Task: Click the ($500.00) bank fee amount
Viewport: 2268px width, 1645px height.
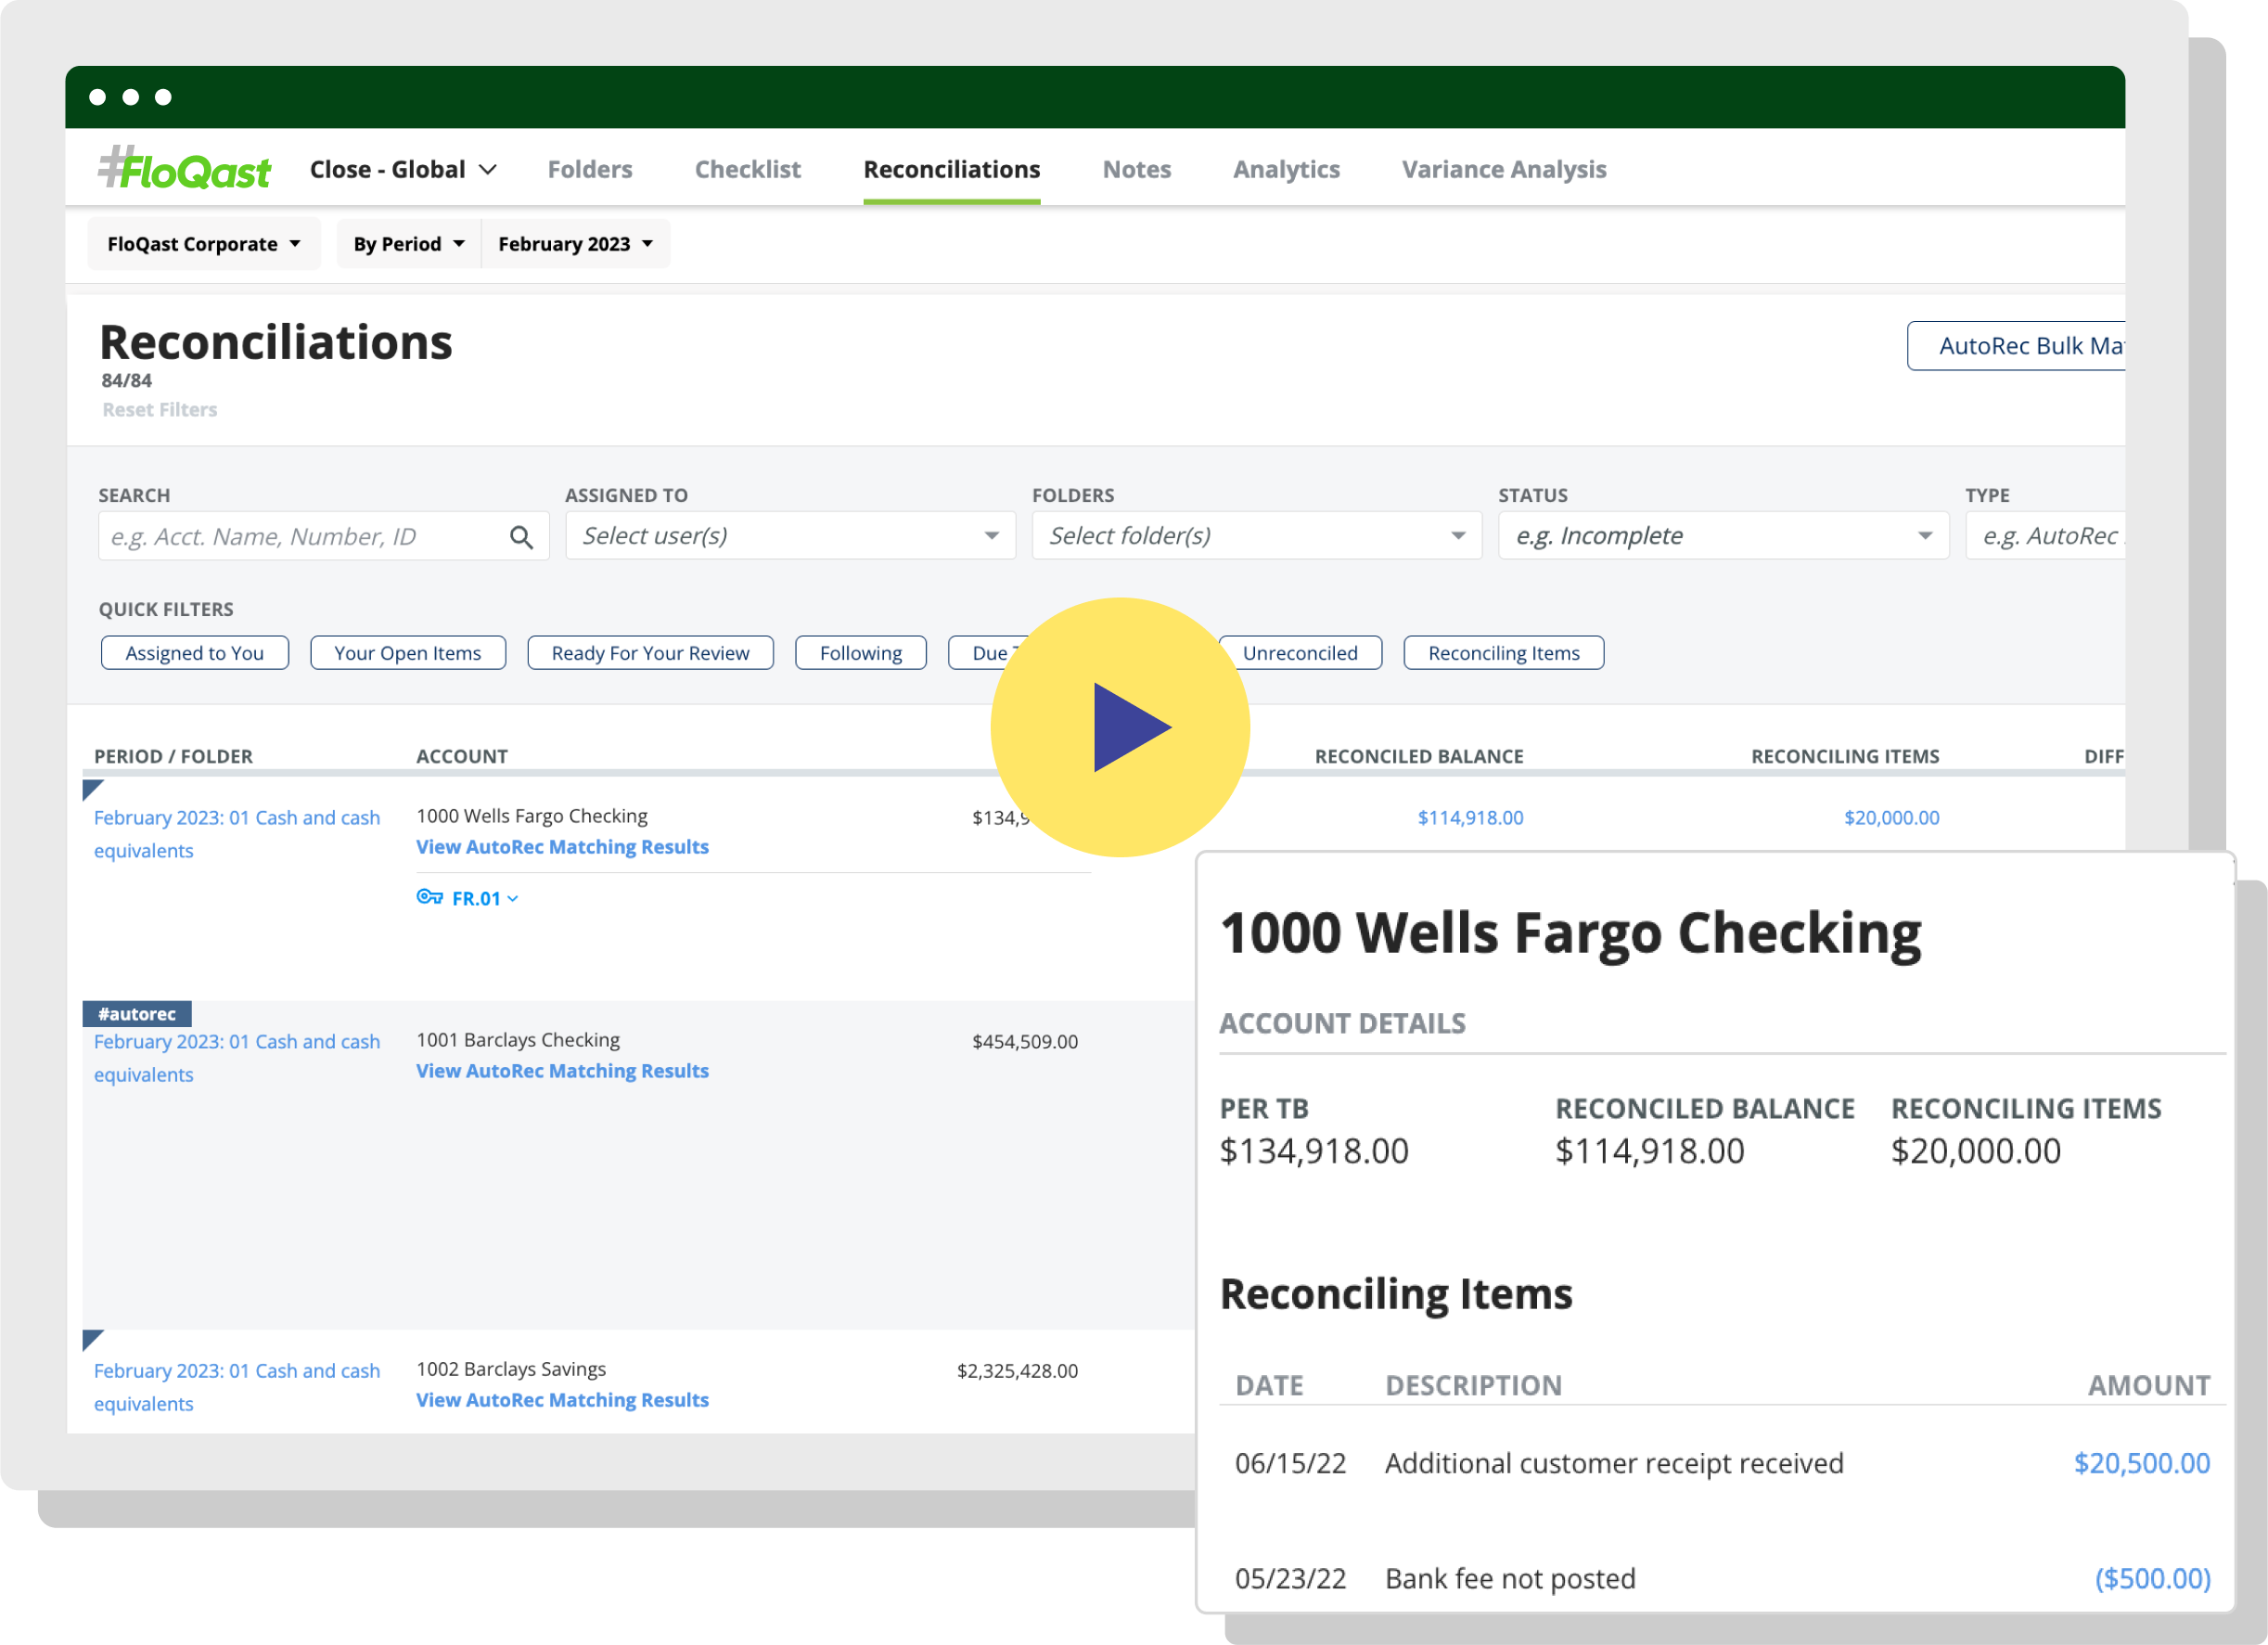Action: [x=2152, y=1578]
